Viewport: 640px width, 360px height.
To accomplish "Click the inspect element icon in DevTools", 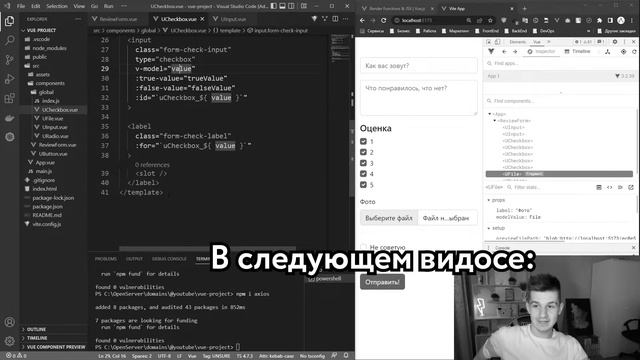I will tap(489, 42).
